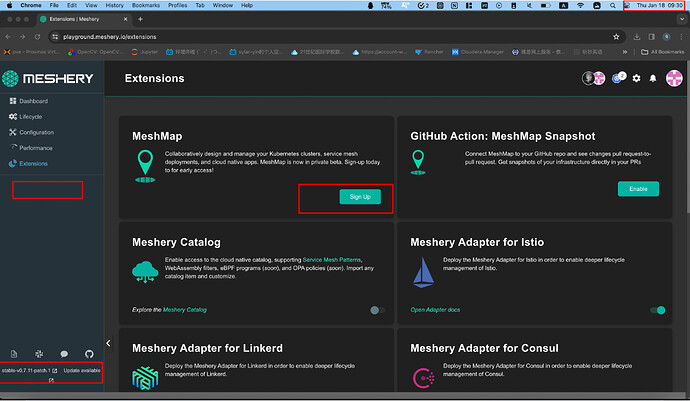
Task: Open Chrome three-dot menu
Action: coord(681,37)
